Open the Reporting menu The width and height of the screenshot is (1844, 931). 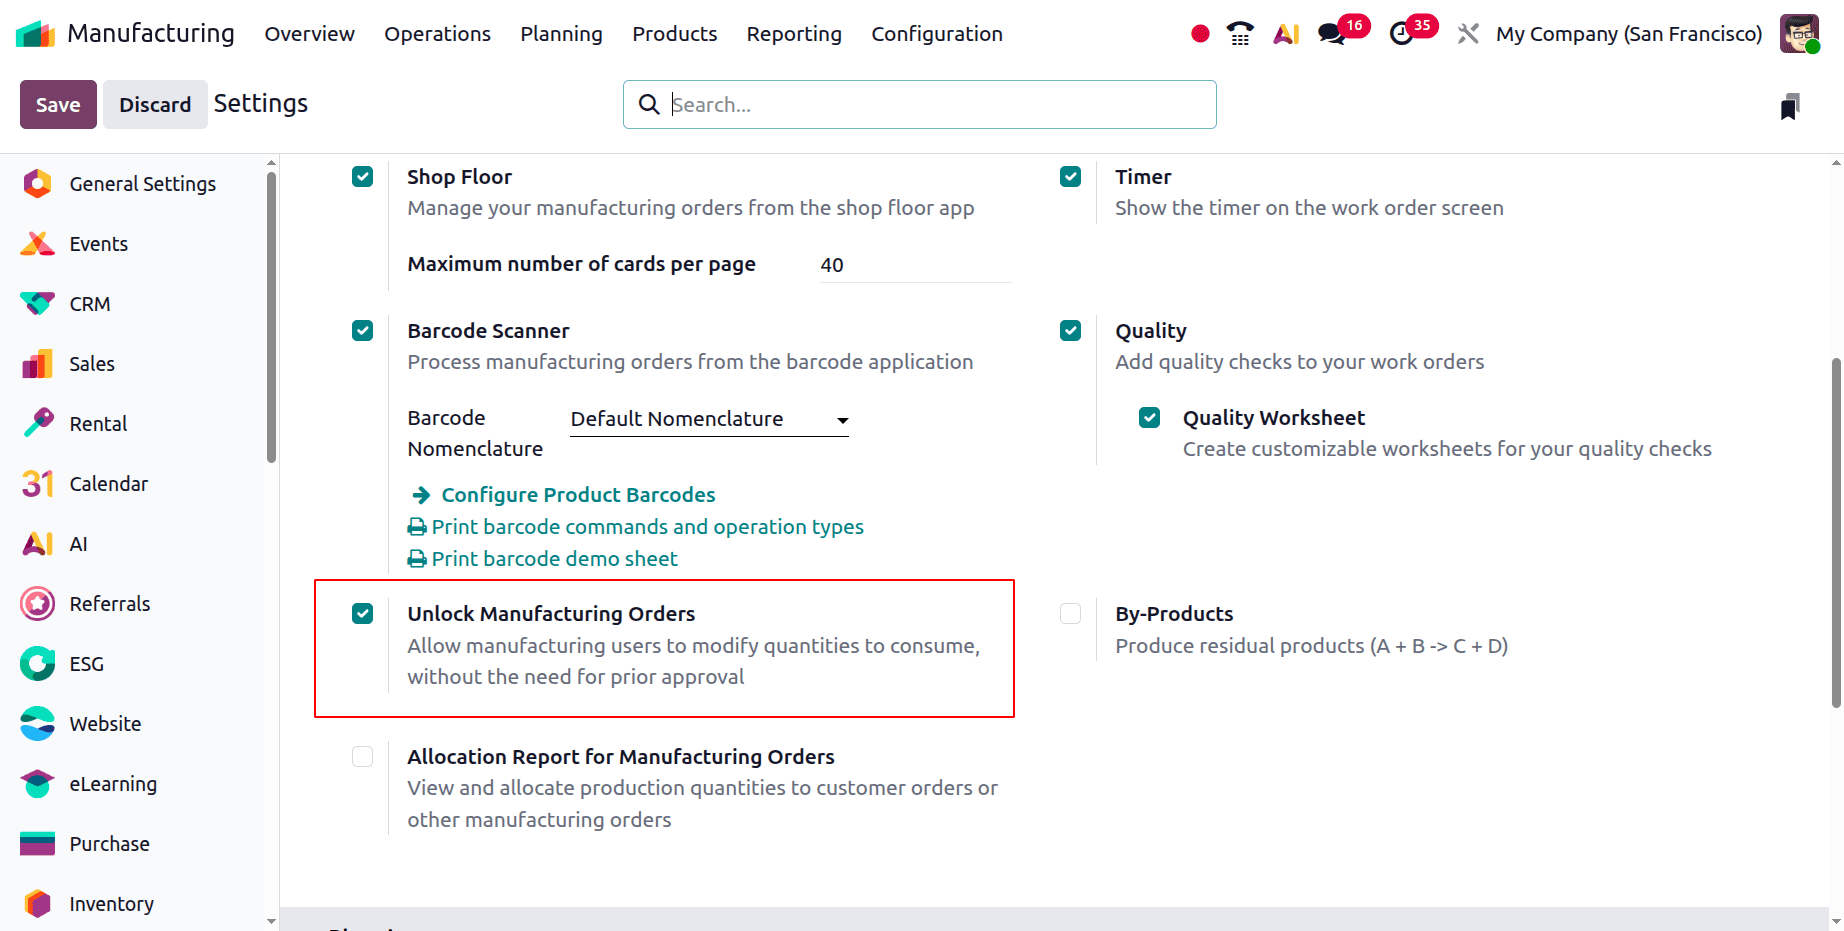click(794, 34)
